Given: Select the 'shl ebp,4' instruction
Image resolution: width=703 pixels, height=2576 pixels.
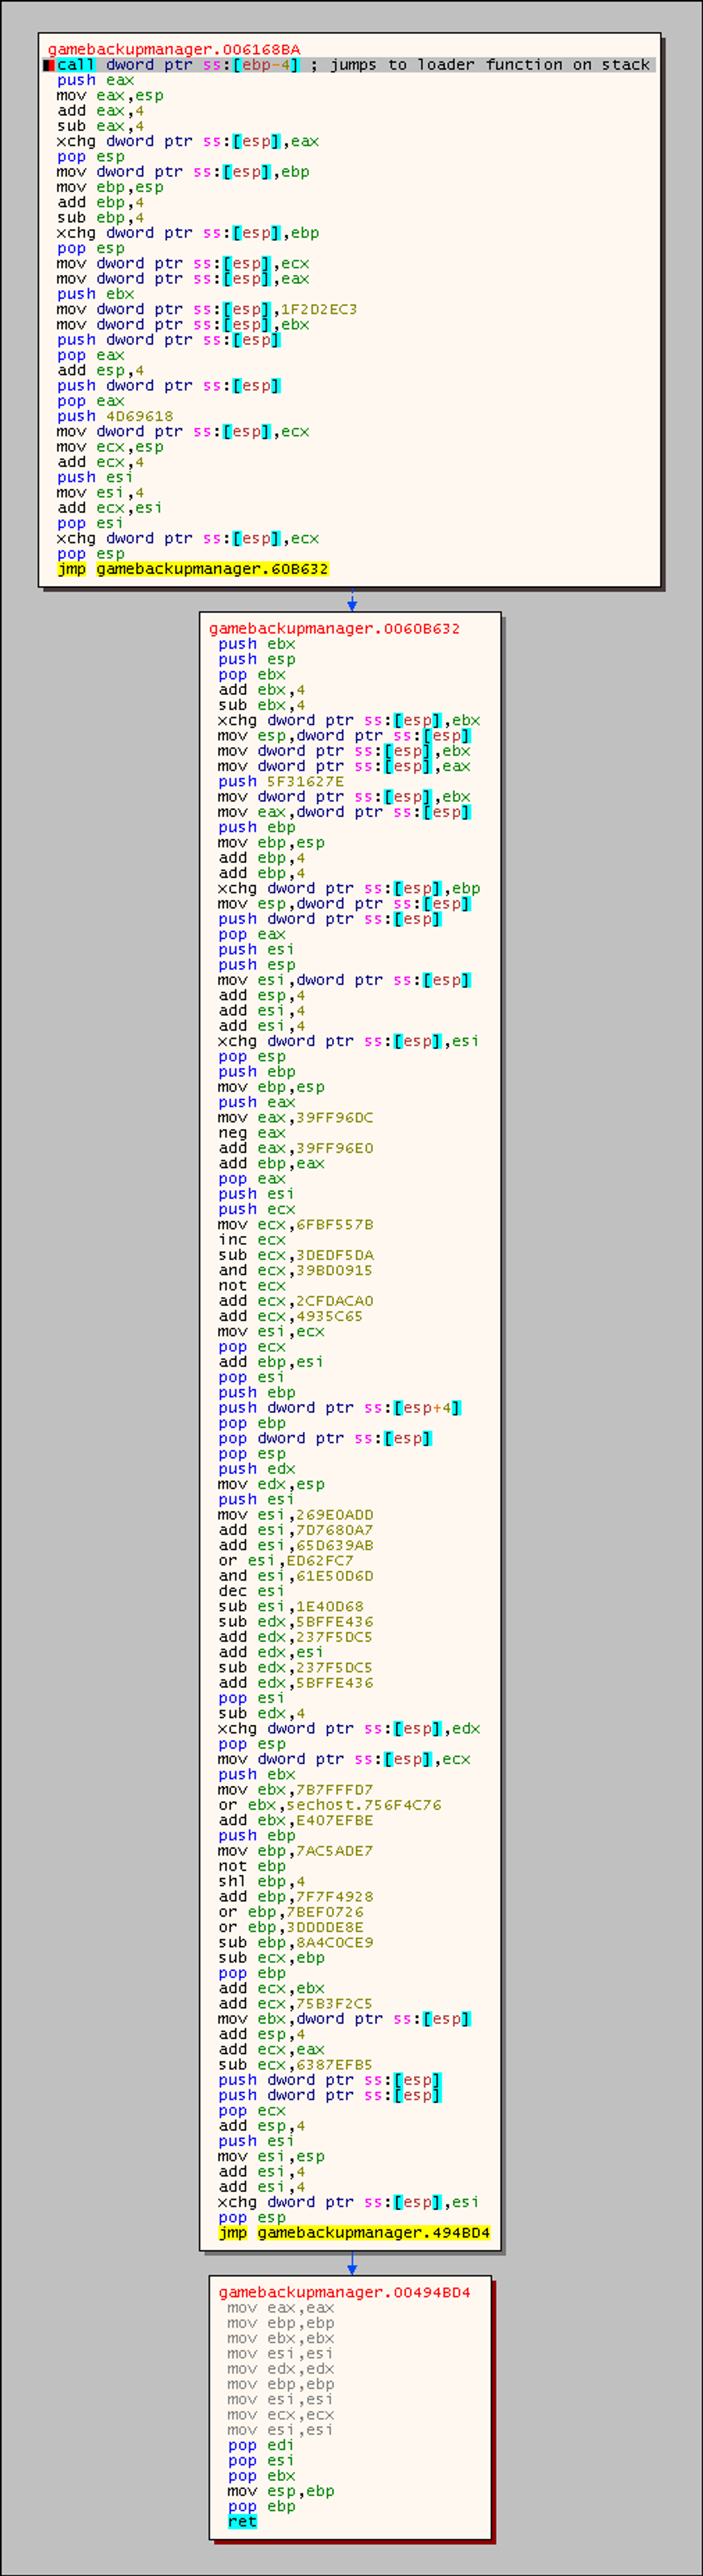Looking at the screenshot, I should 262,1881.
